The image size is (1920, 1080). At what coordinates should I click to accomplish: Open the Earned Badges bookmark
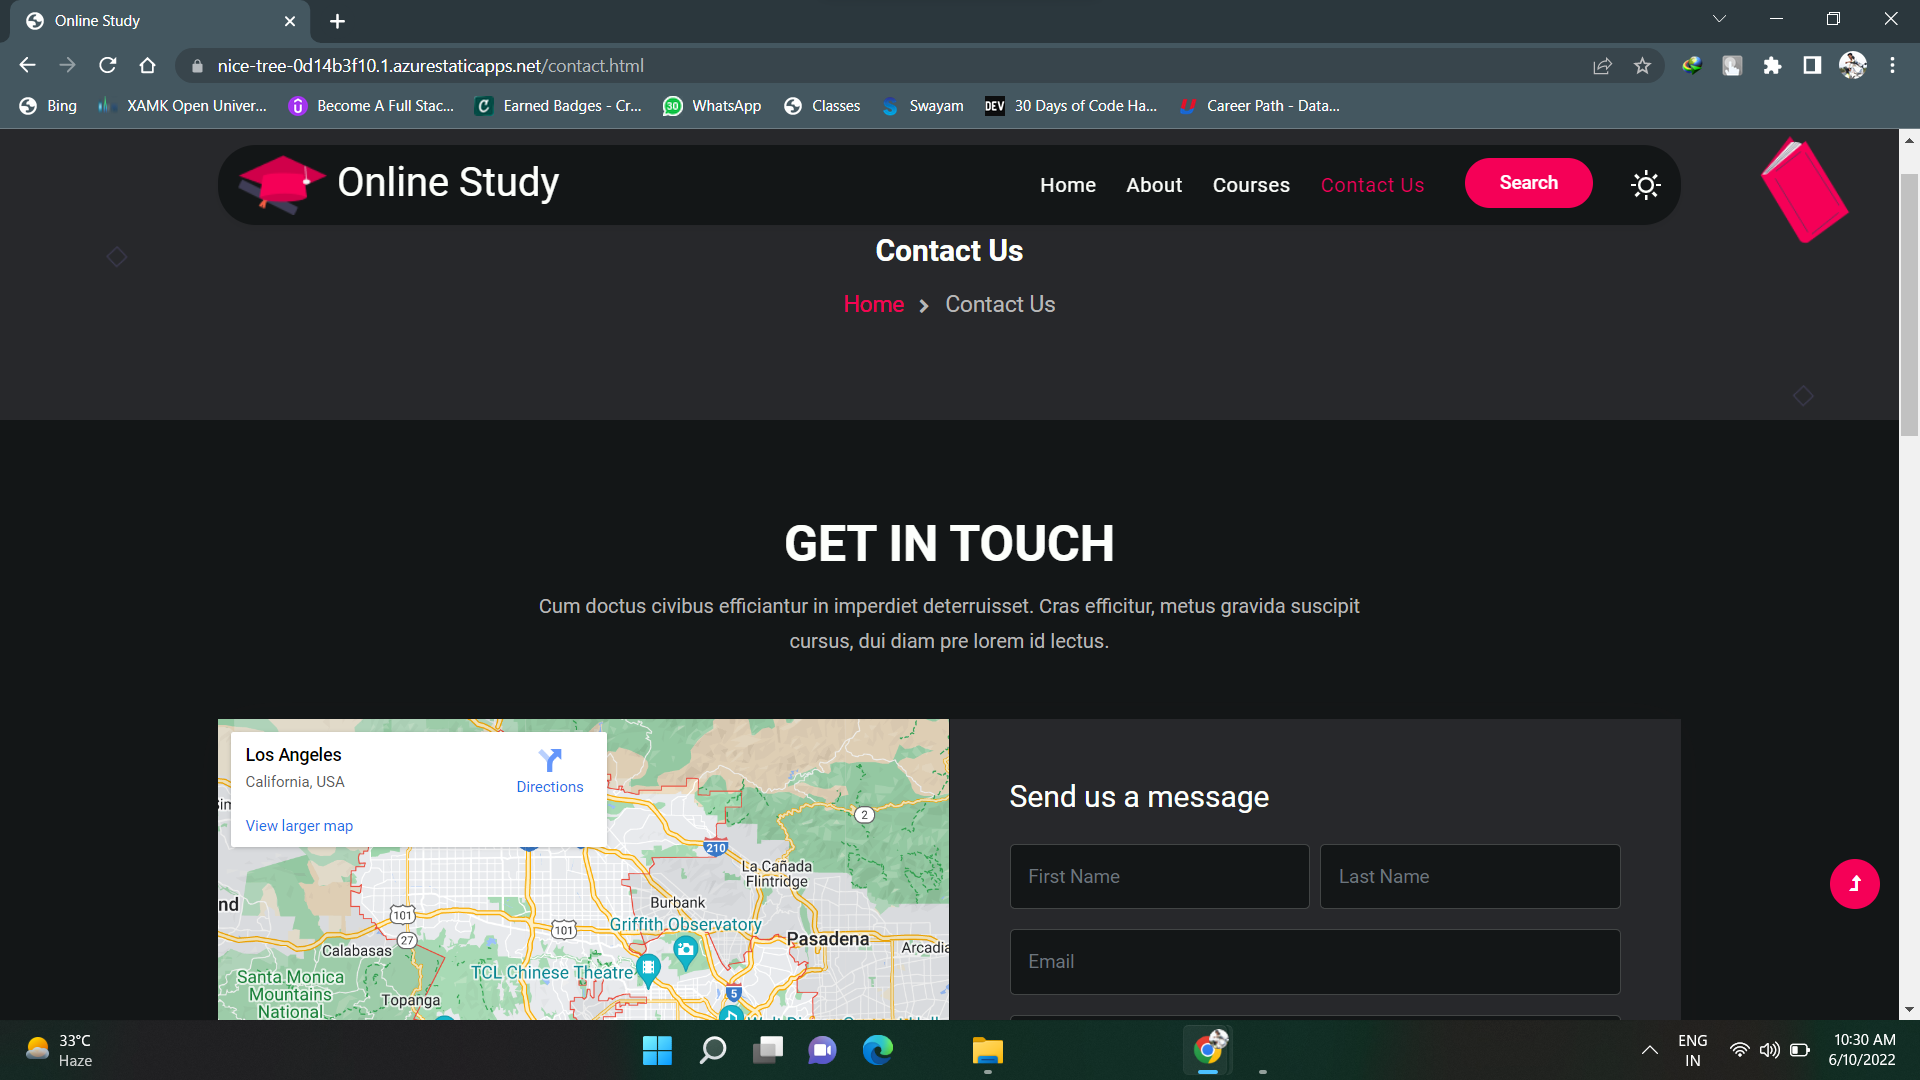(x=558, y=106)
